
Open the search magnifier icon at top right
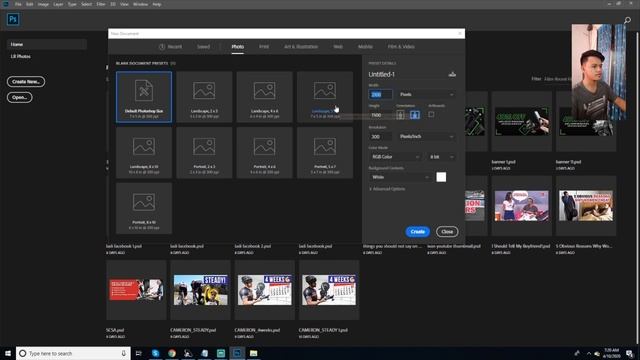click(627, 20)
